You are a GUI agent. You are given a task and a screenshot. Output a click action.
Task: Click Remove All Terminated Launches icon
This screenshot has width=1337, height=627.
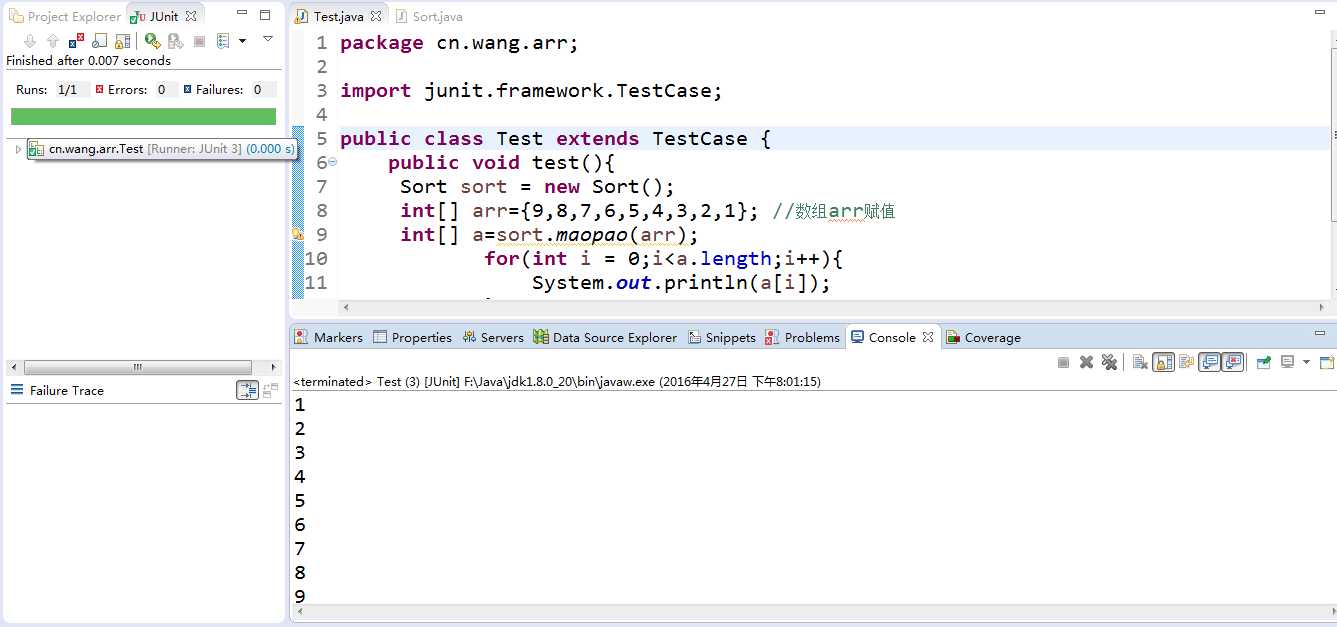tap(1109, 362)
